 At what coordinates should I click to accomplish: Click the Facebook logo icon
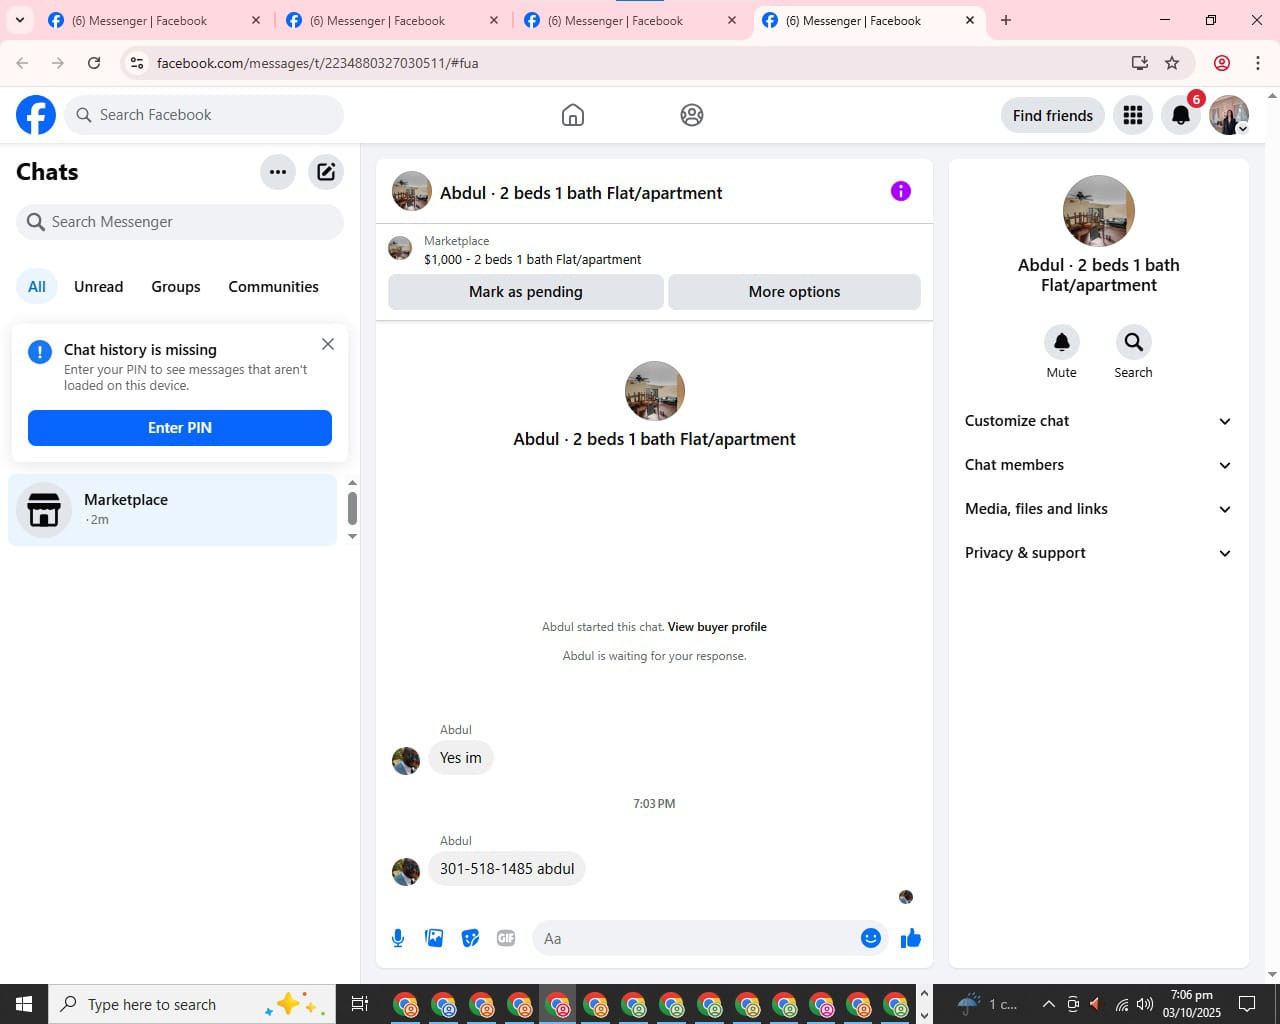36,115
